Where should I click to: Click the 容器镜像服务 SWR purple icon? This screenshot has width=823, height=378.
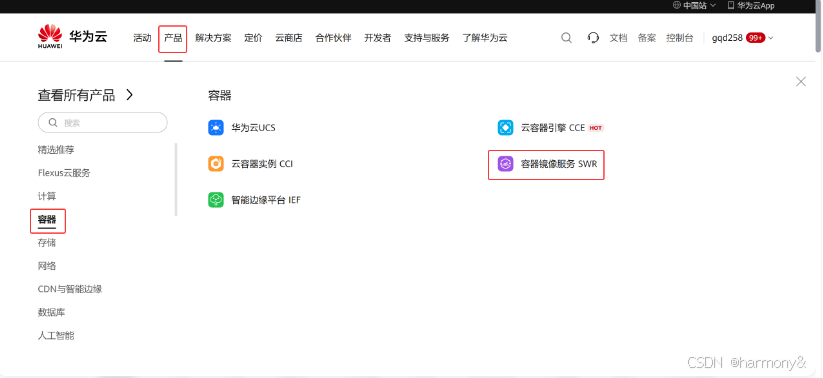[505, 164]
